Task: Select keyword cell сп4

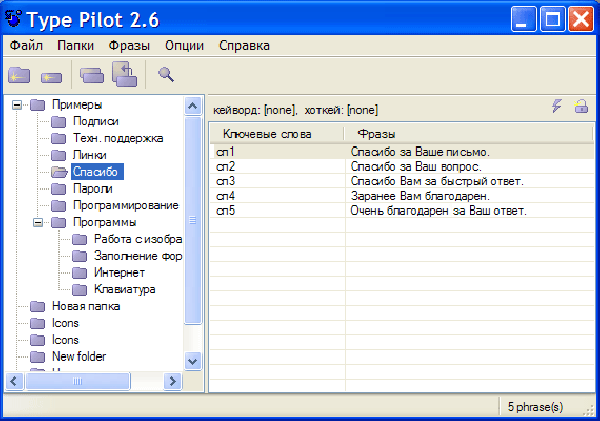Action: click(225, 196)
